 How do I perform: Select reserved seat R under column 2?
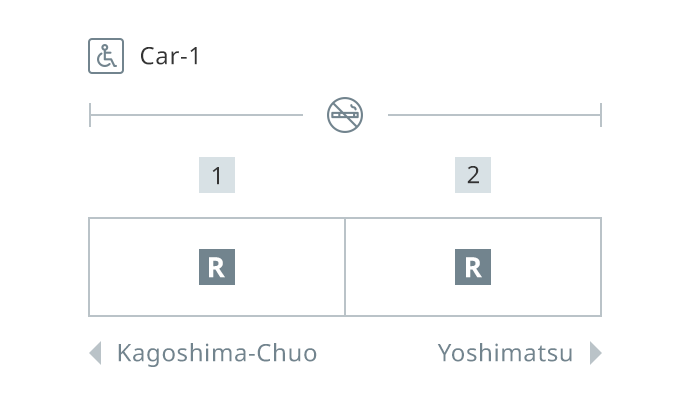coord(473,267)
